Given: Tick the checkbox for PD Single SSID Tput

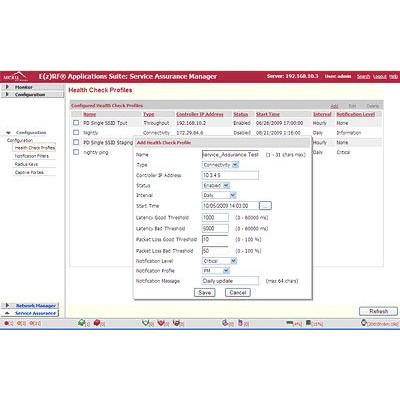Looking at the screenshot, I should [76, 123].
